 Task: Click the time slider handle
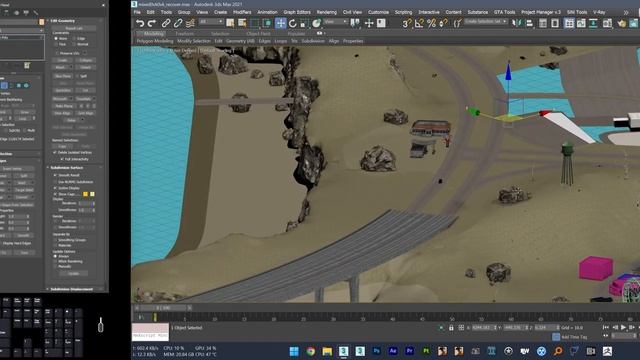click(162, 308)
